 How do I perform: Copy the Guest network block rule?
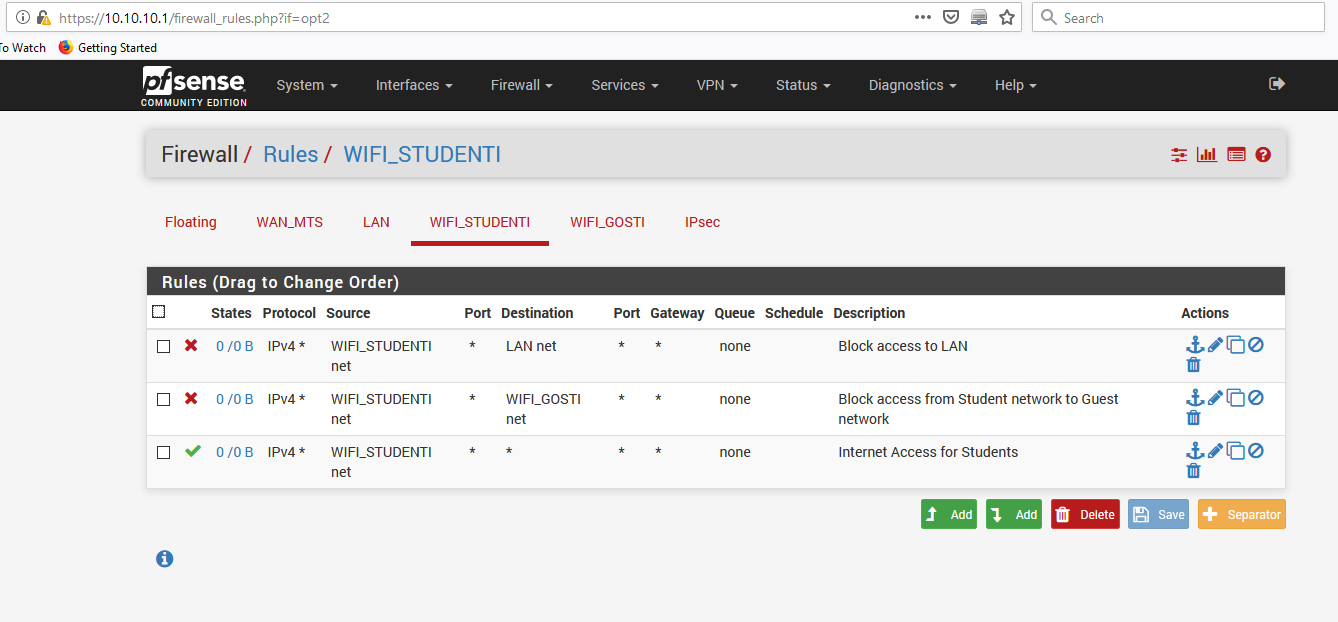coord(1236,397)
